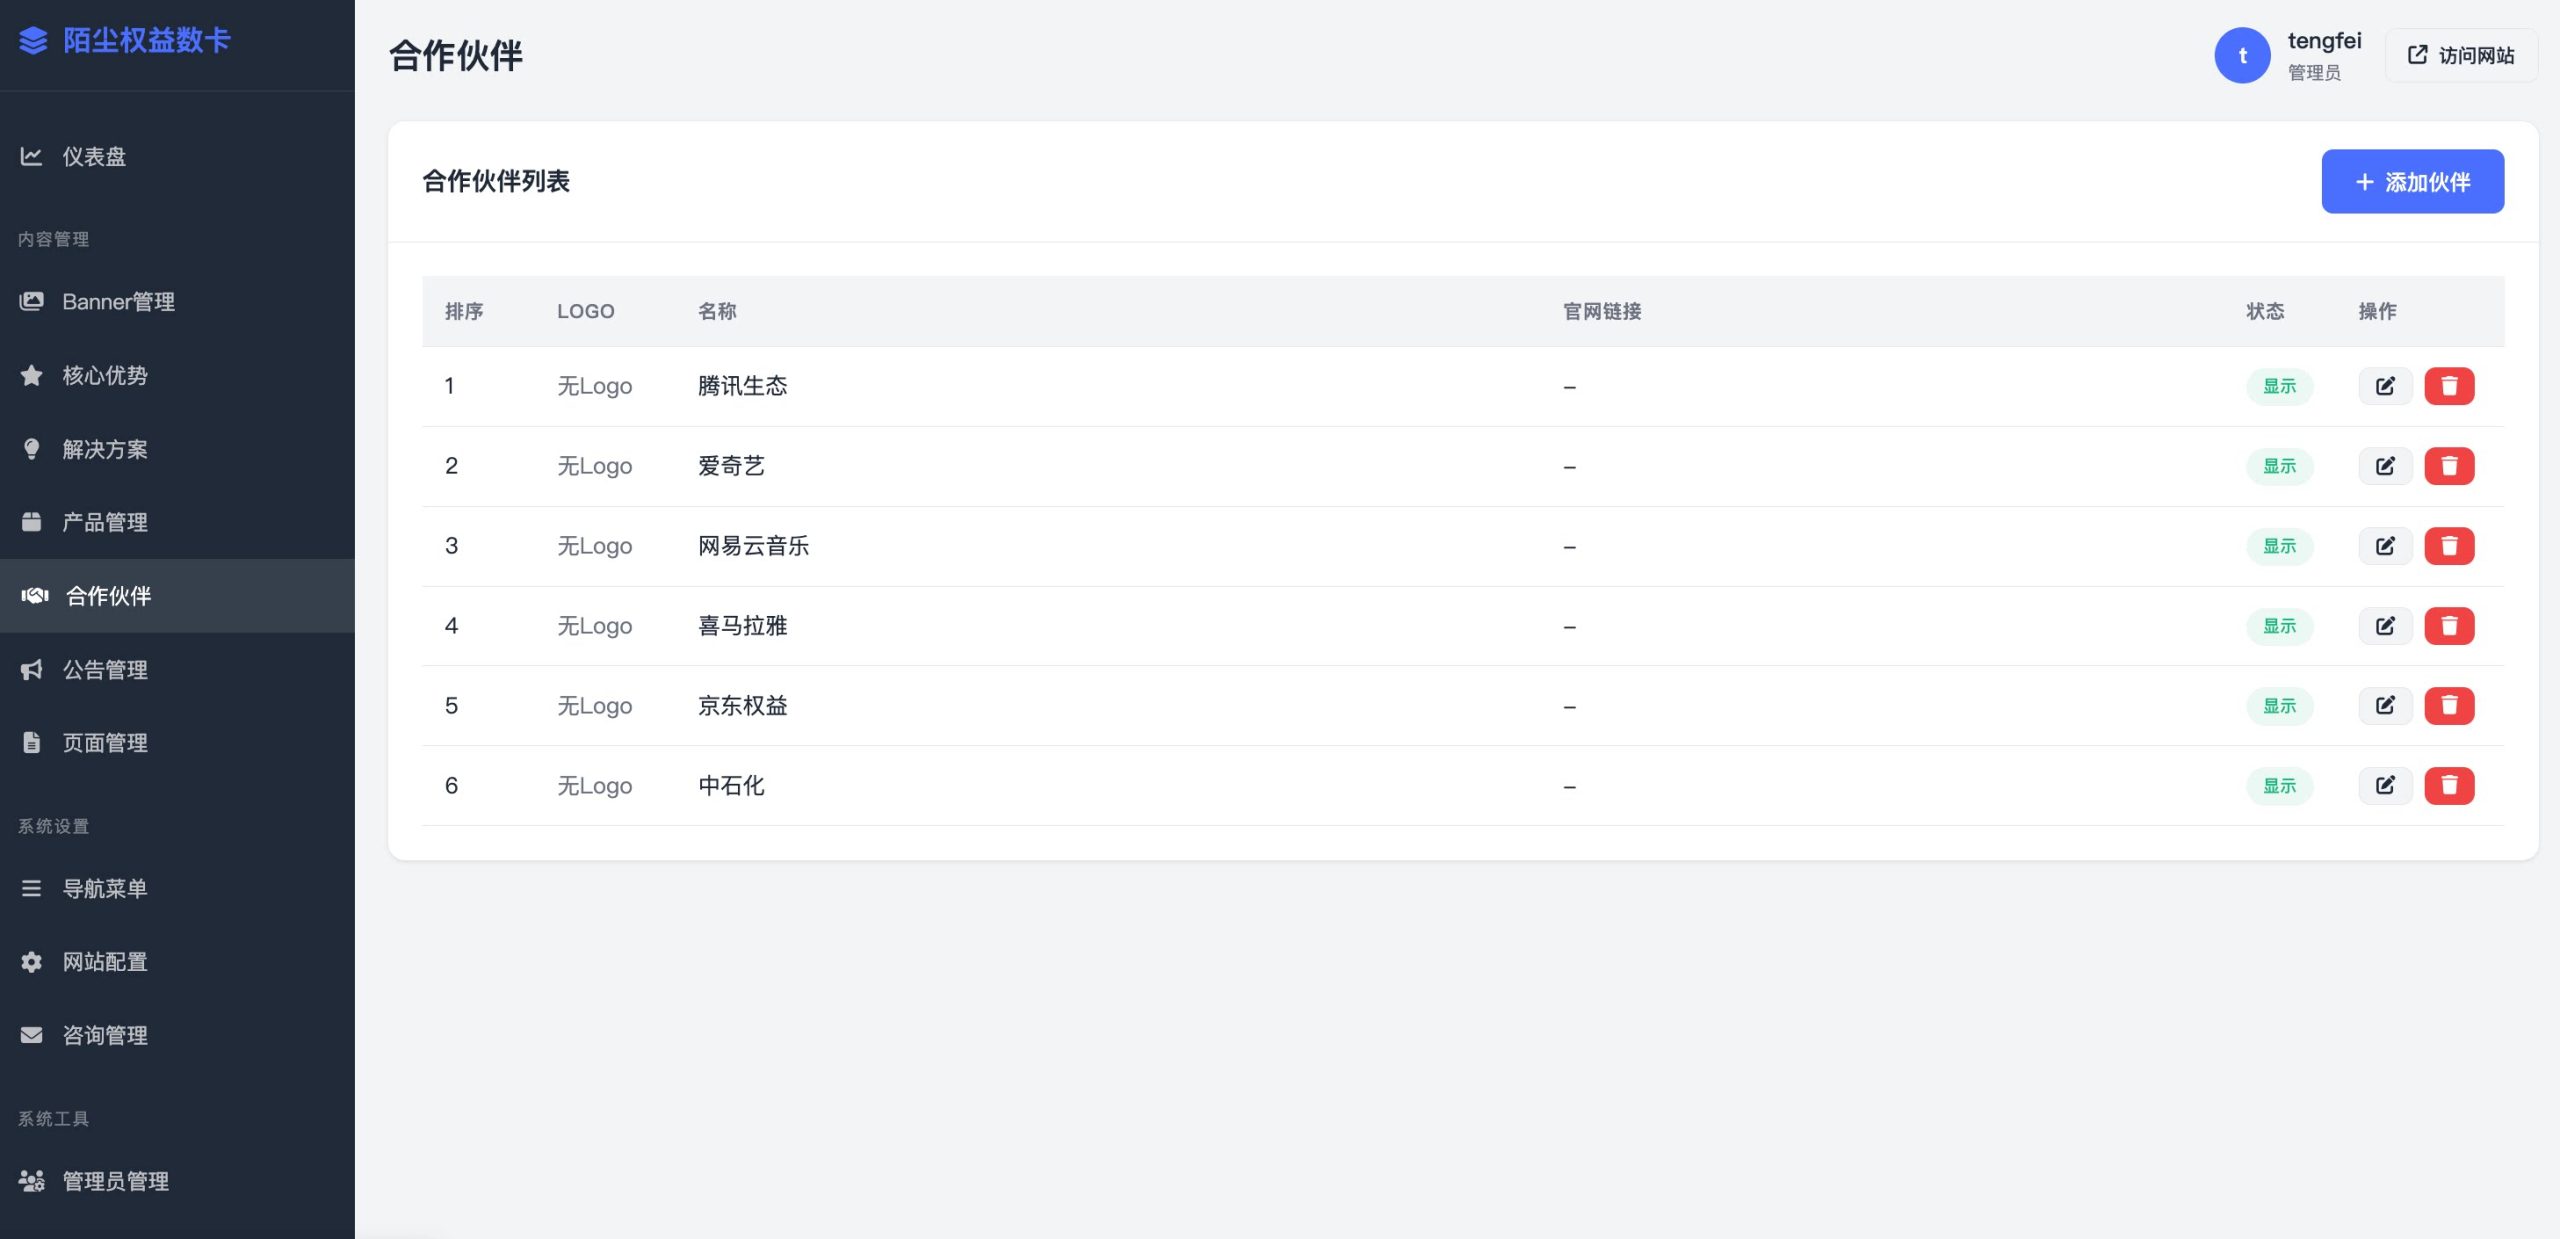Image resolution: width=2560 pixels, height=1239 pixels.
Task: Click the 系统设置 section label
Action: (54, 827)
